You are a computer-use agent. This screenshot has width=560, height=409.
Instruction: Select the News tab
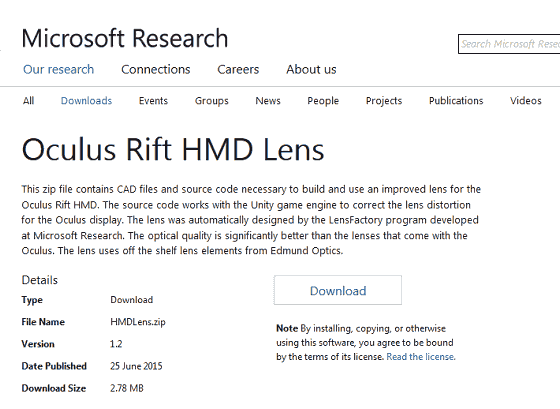(268, 101)
